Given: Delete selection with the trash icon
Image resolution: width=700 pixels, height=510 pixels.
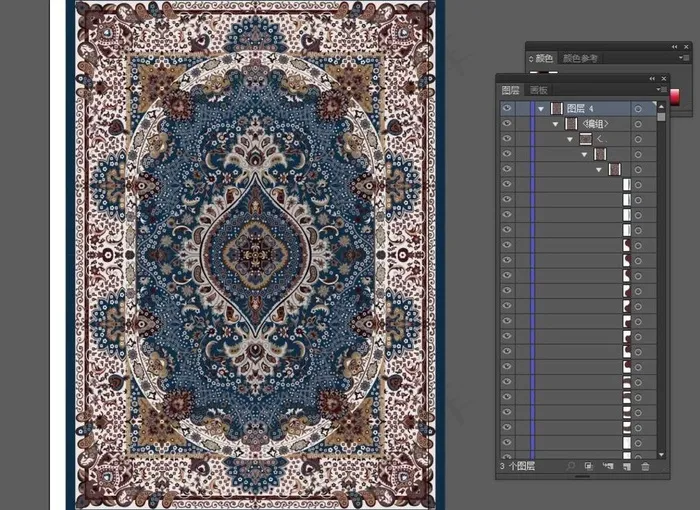Looking at the screenshot, I should [645, 466].
